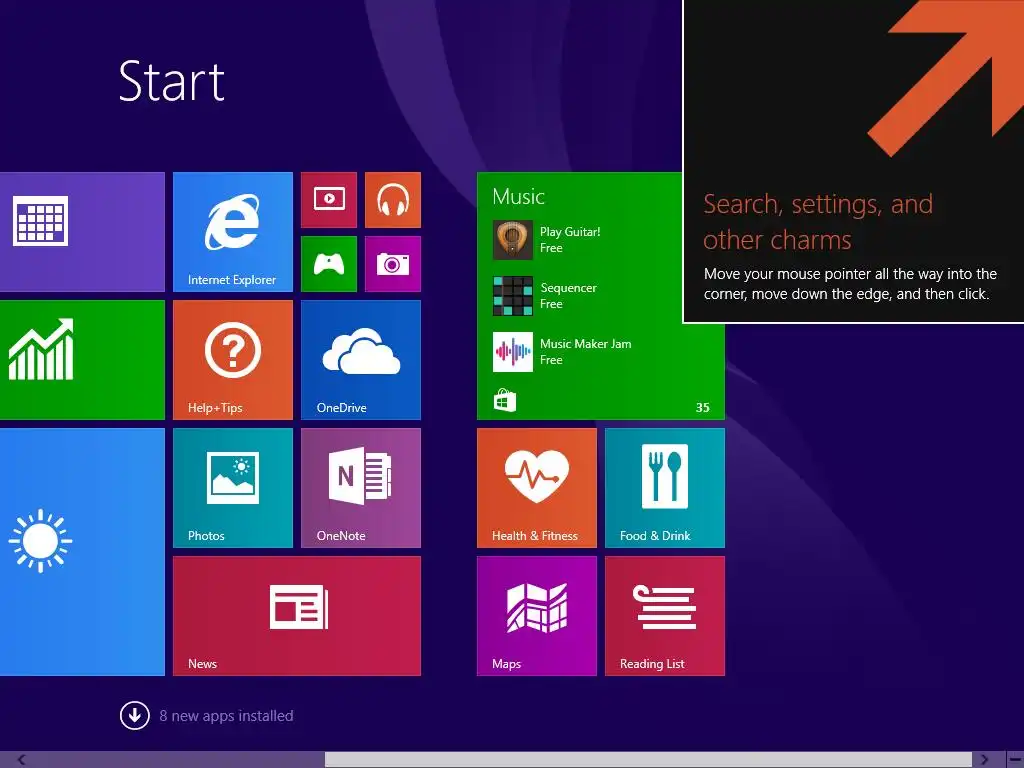Open the Weather sun tile
1024x768 pixels.
pos(82,552)
